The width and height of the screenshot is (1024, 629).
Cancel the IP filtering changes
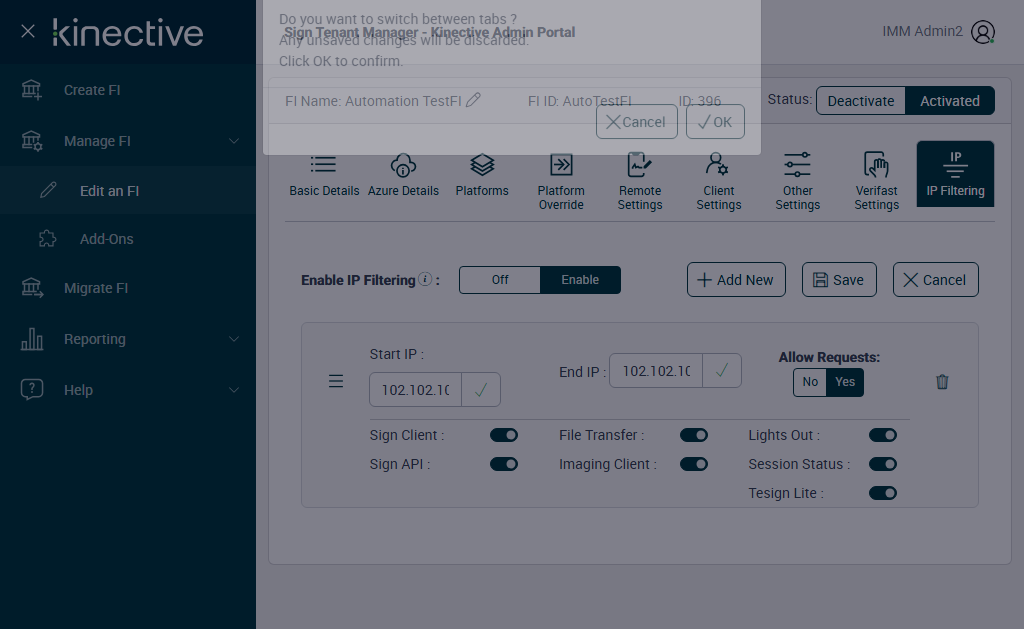pos(935,280)
